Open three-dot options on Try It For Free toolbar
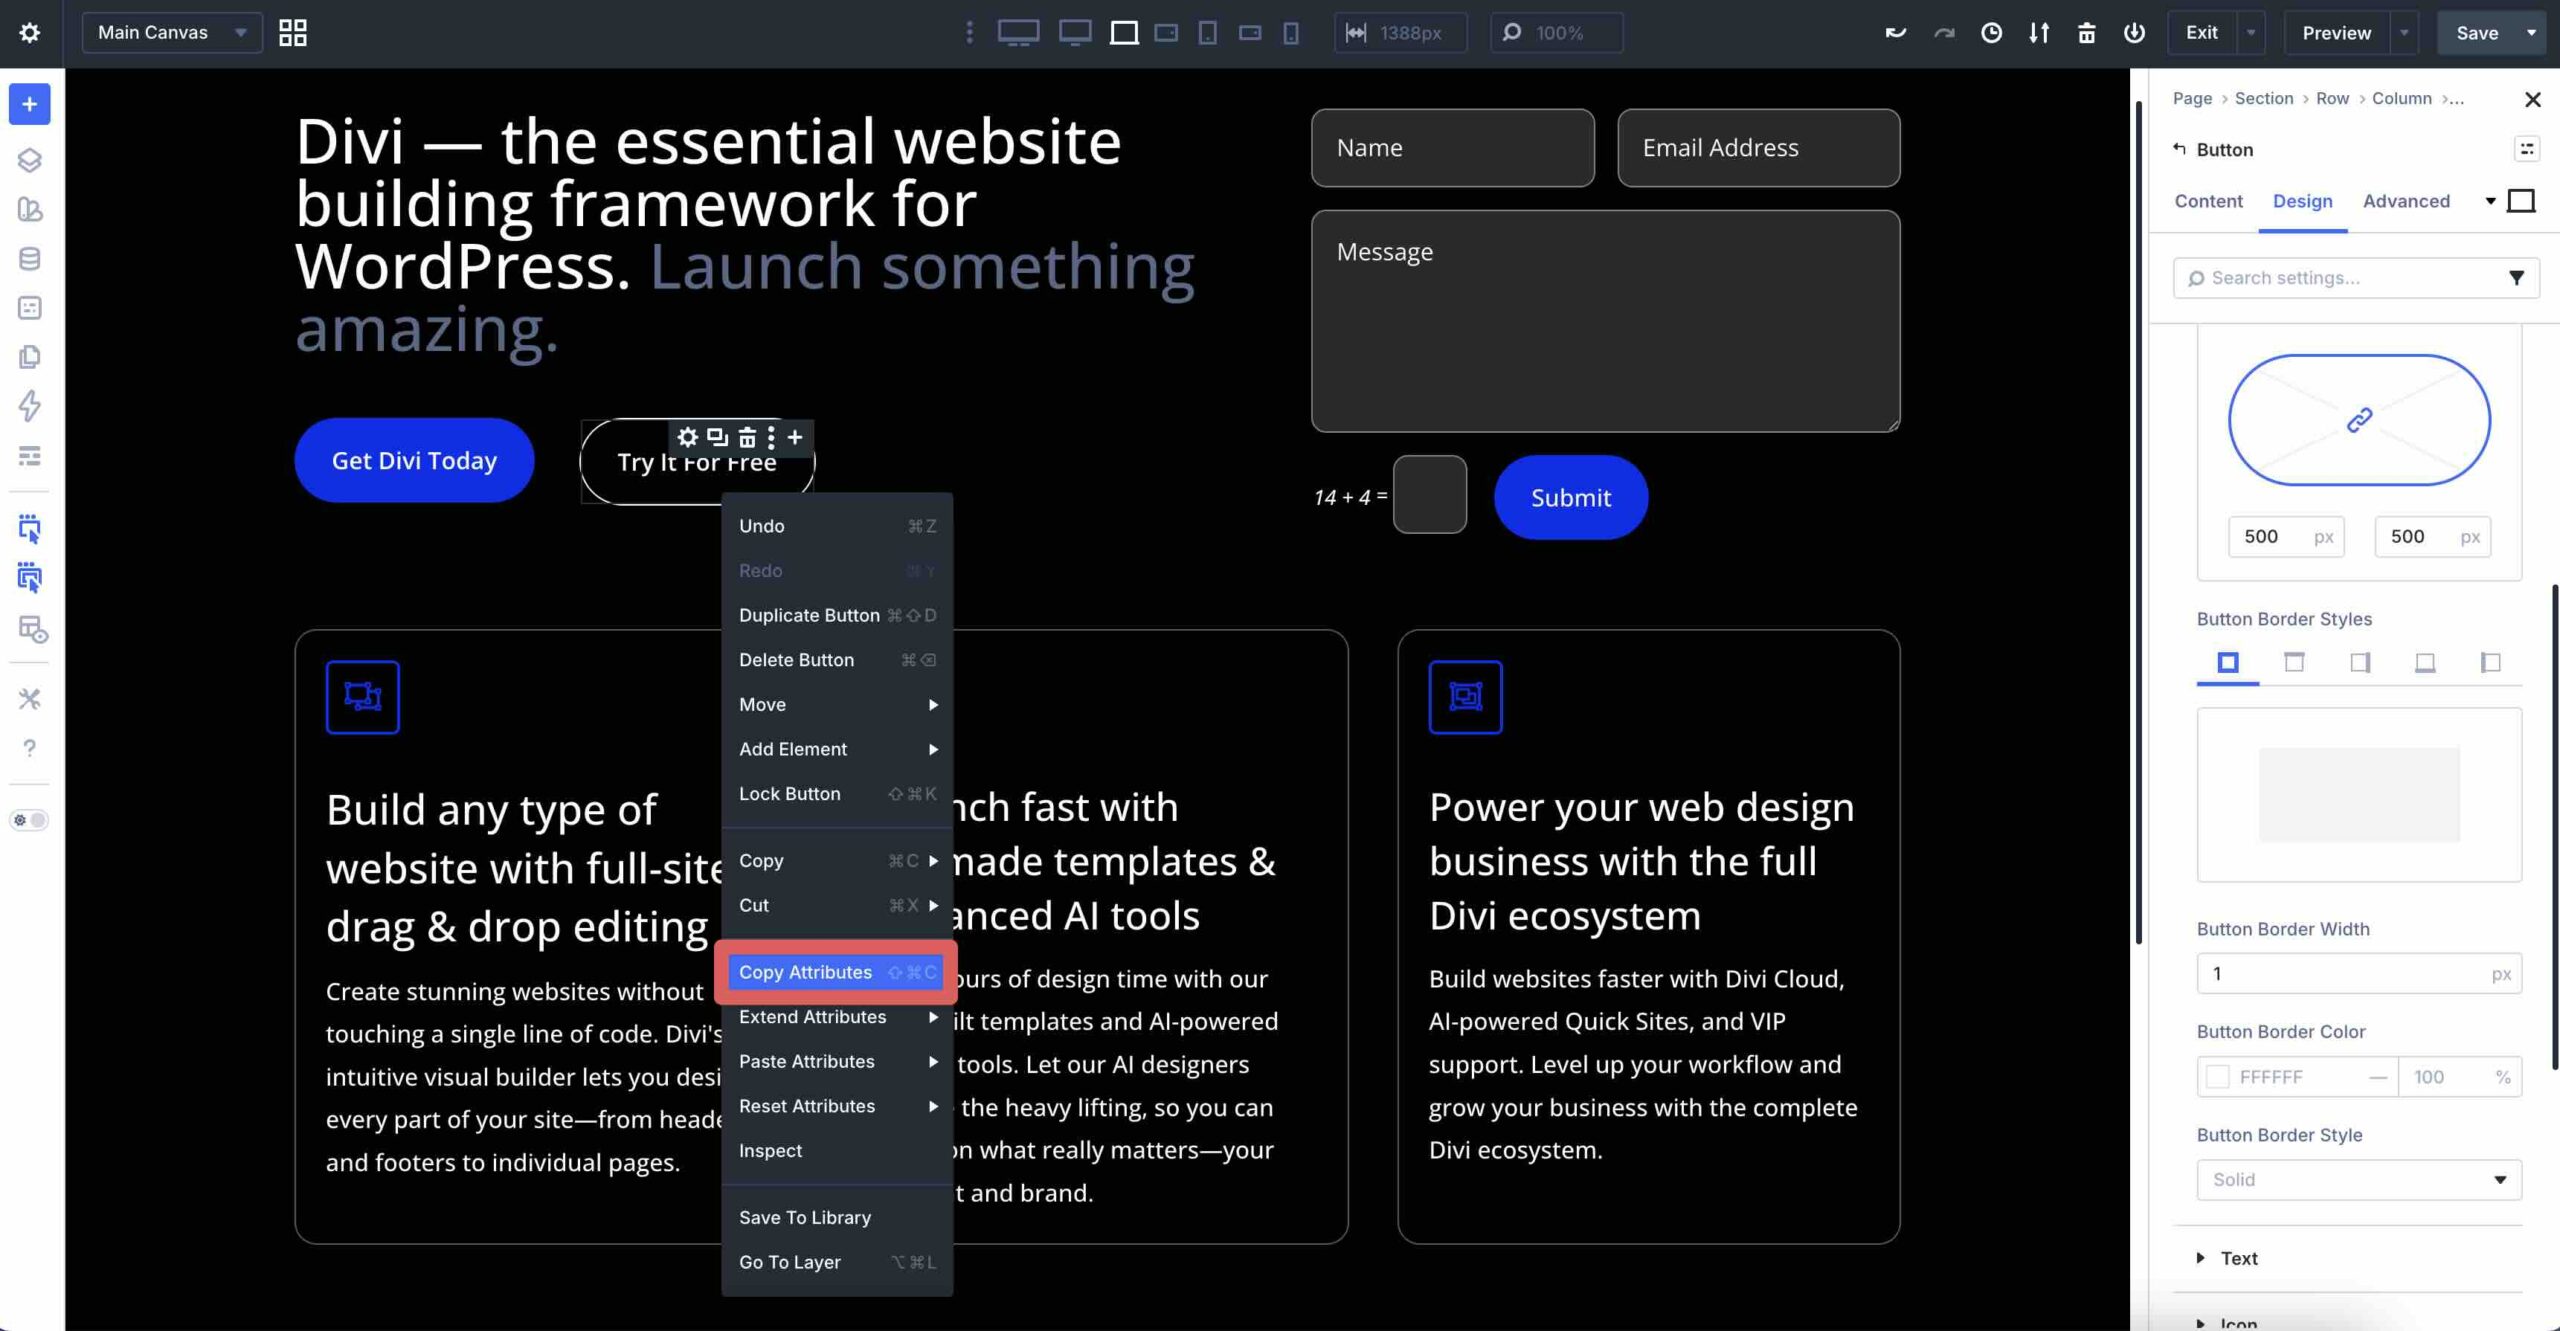2560x1331 pixels. tap(771, 437)
